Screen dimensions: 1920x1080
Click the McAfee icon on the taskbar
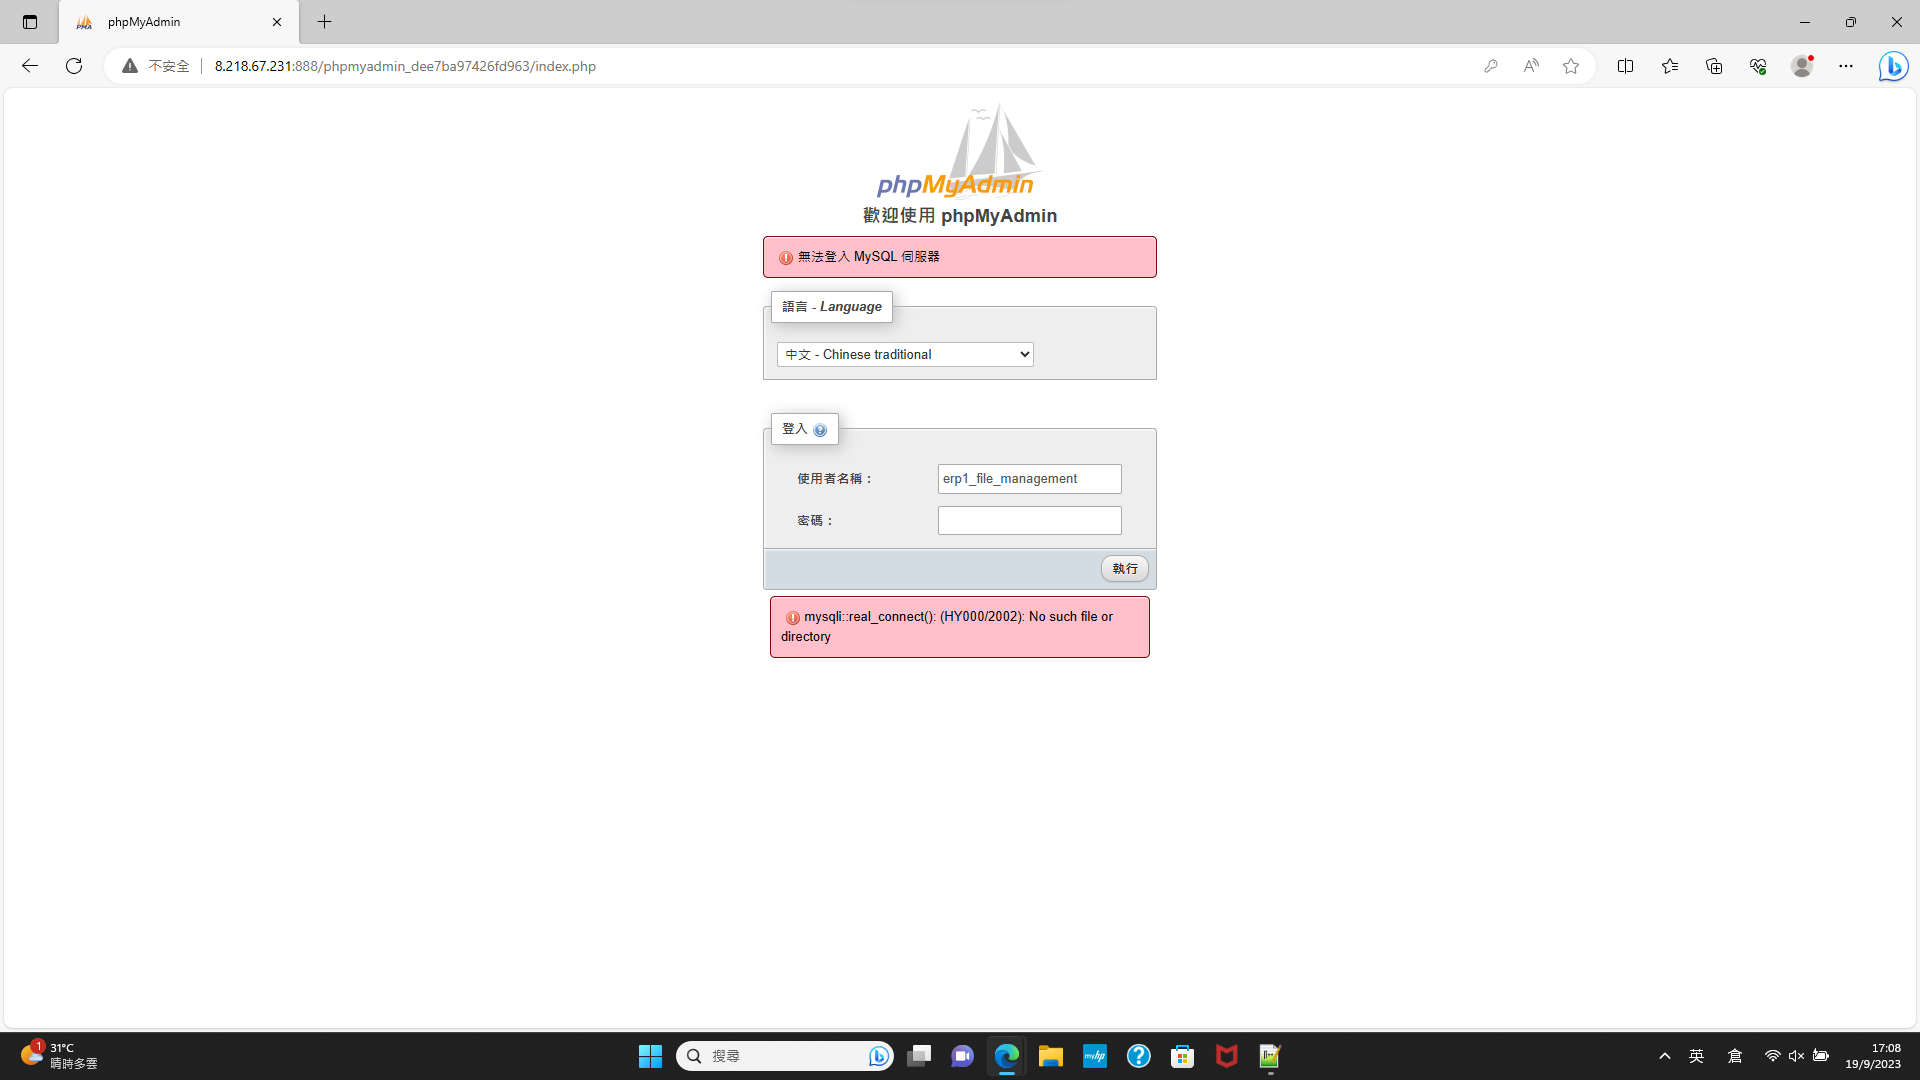(1227, 1056)
